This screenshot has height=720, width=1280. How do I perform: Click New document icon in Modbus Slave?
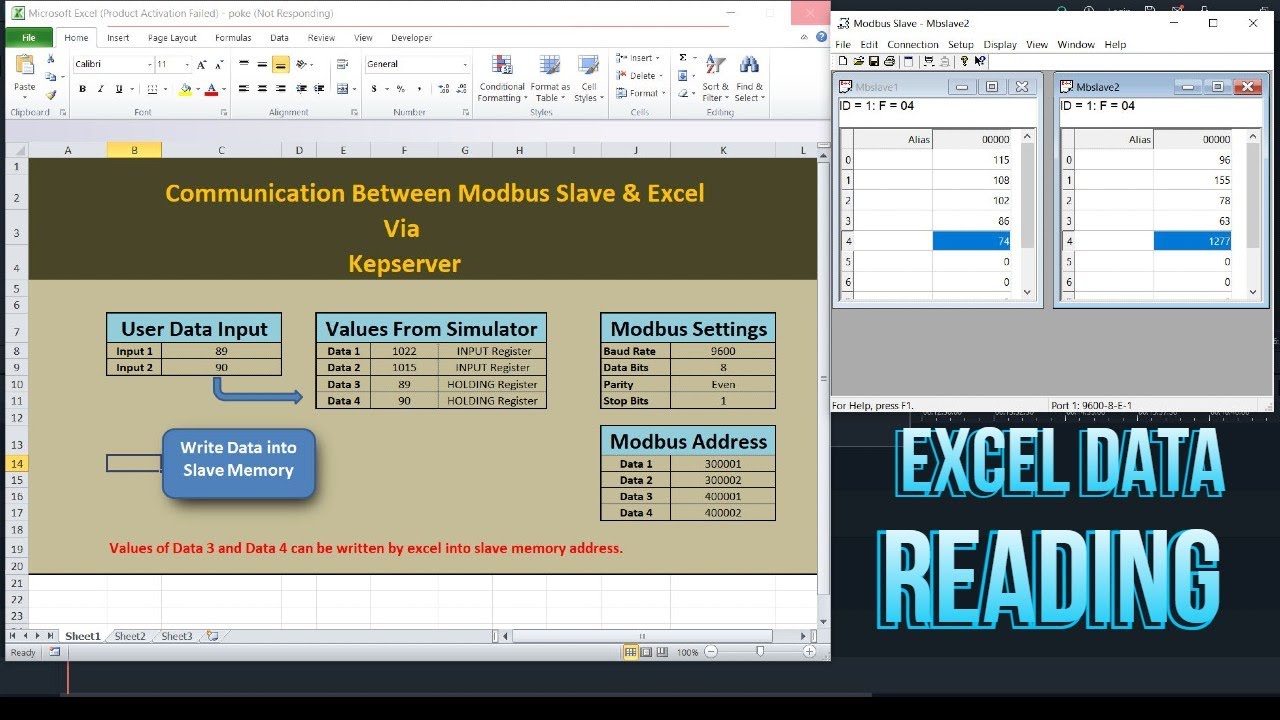pyautogui.click(x=843, y=61)
